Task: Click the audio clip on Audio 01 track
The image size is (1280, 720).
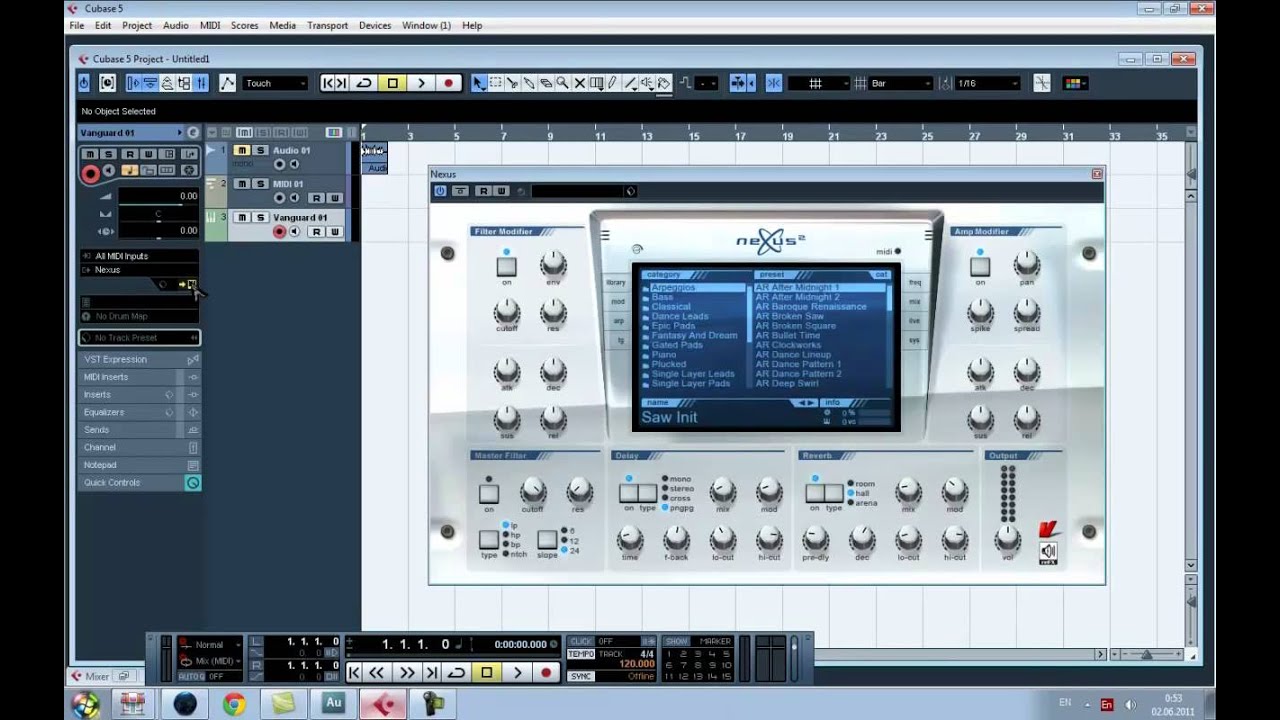Action: (x=374, y=158)
